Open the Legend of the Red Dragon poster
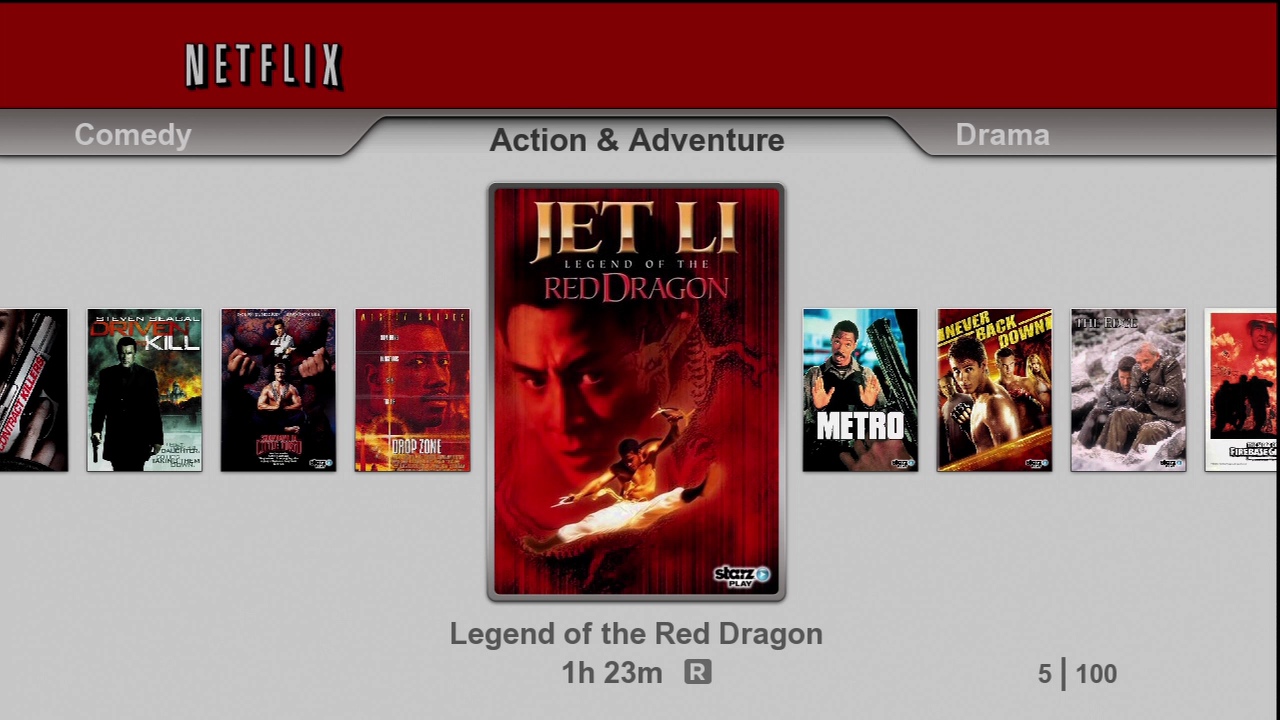The width and height of the screenshot is (1280, 720). [x=636, y=392]
